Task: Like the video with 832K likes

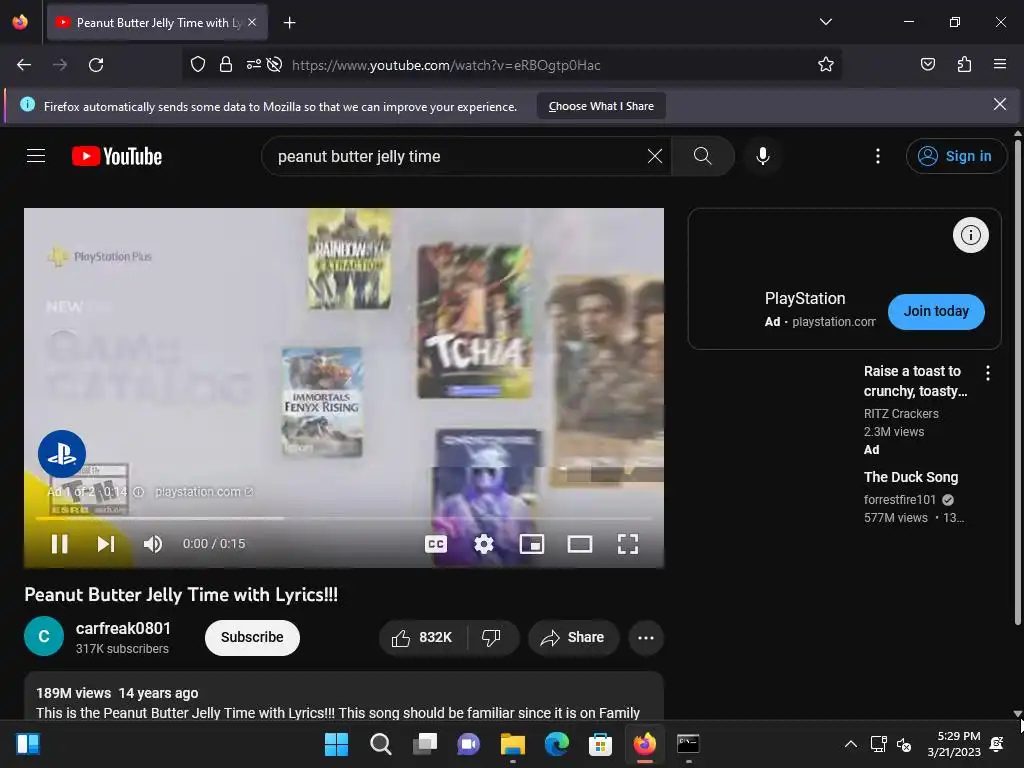Action: 422,637
